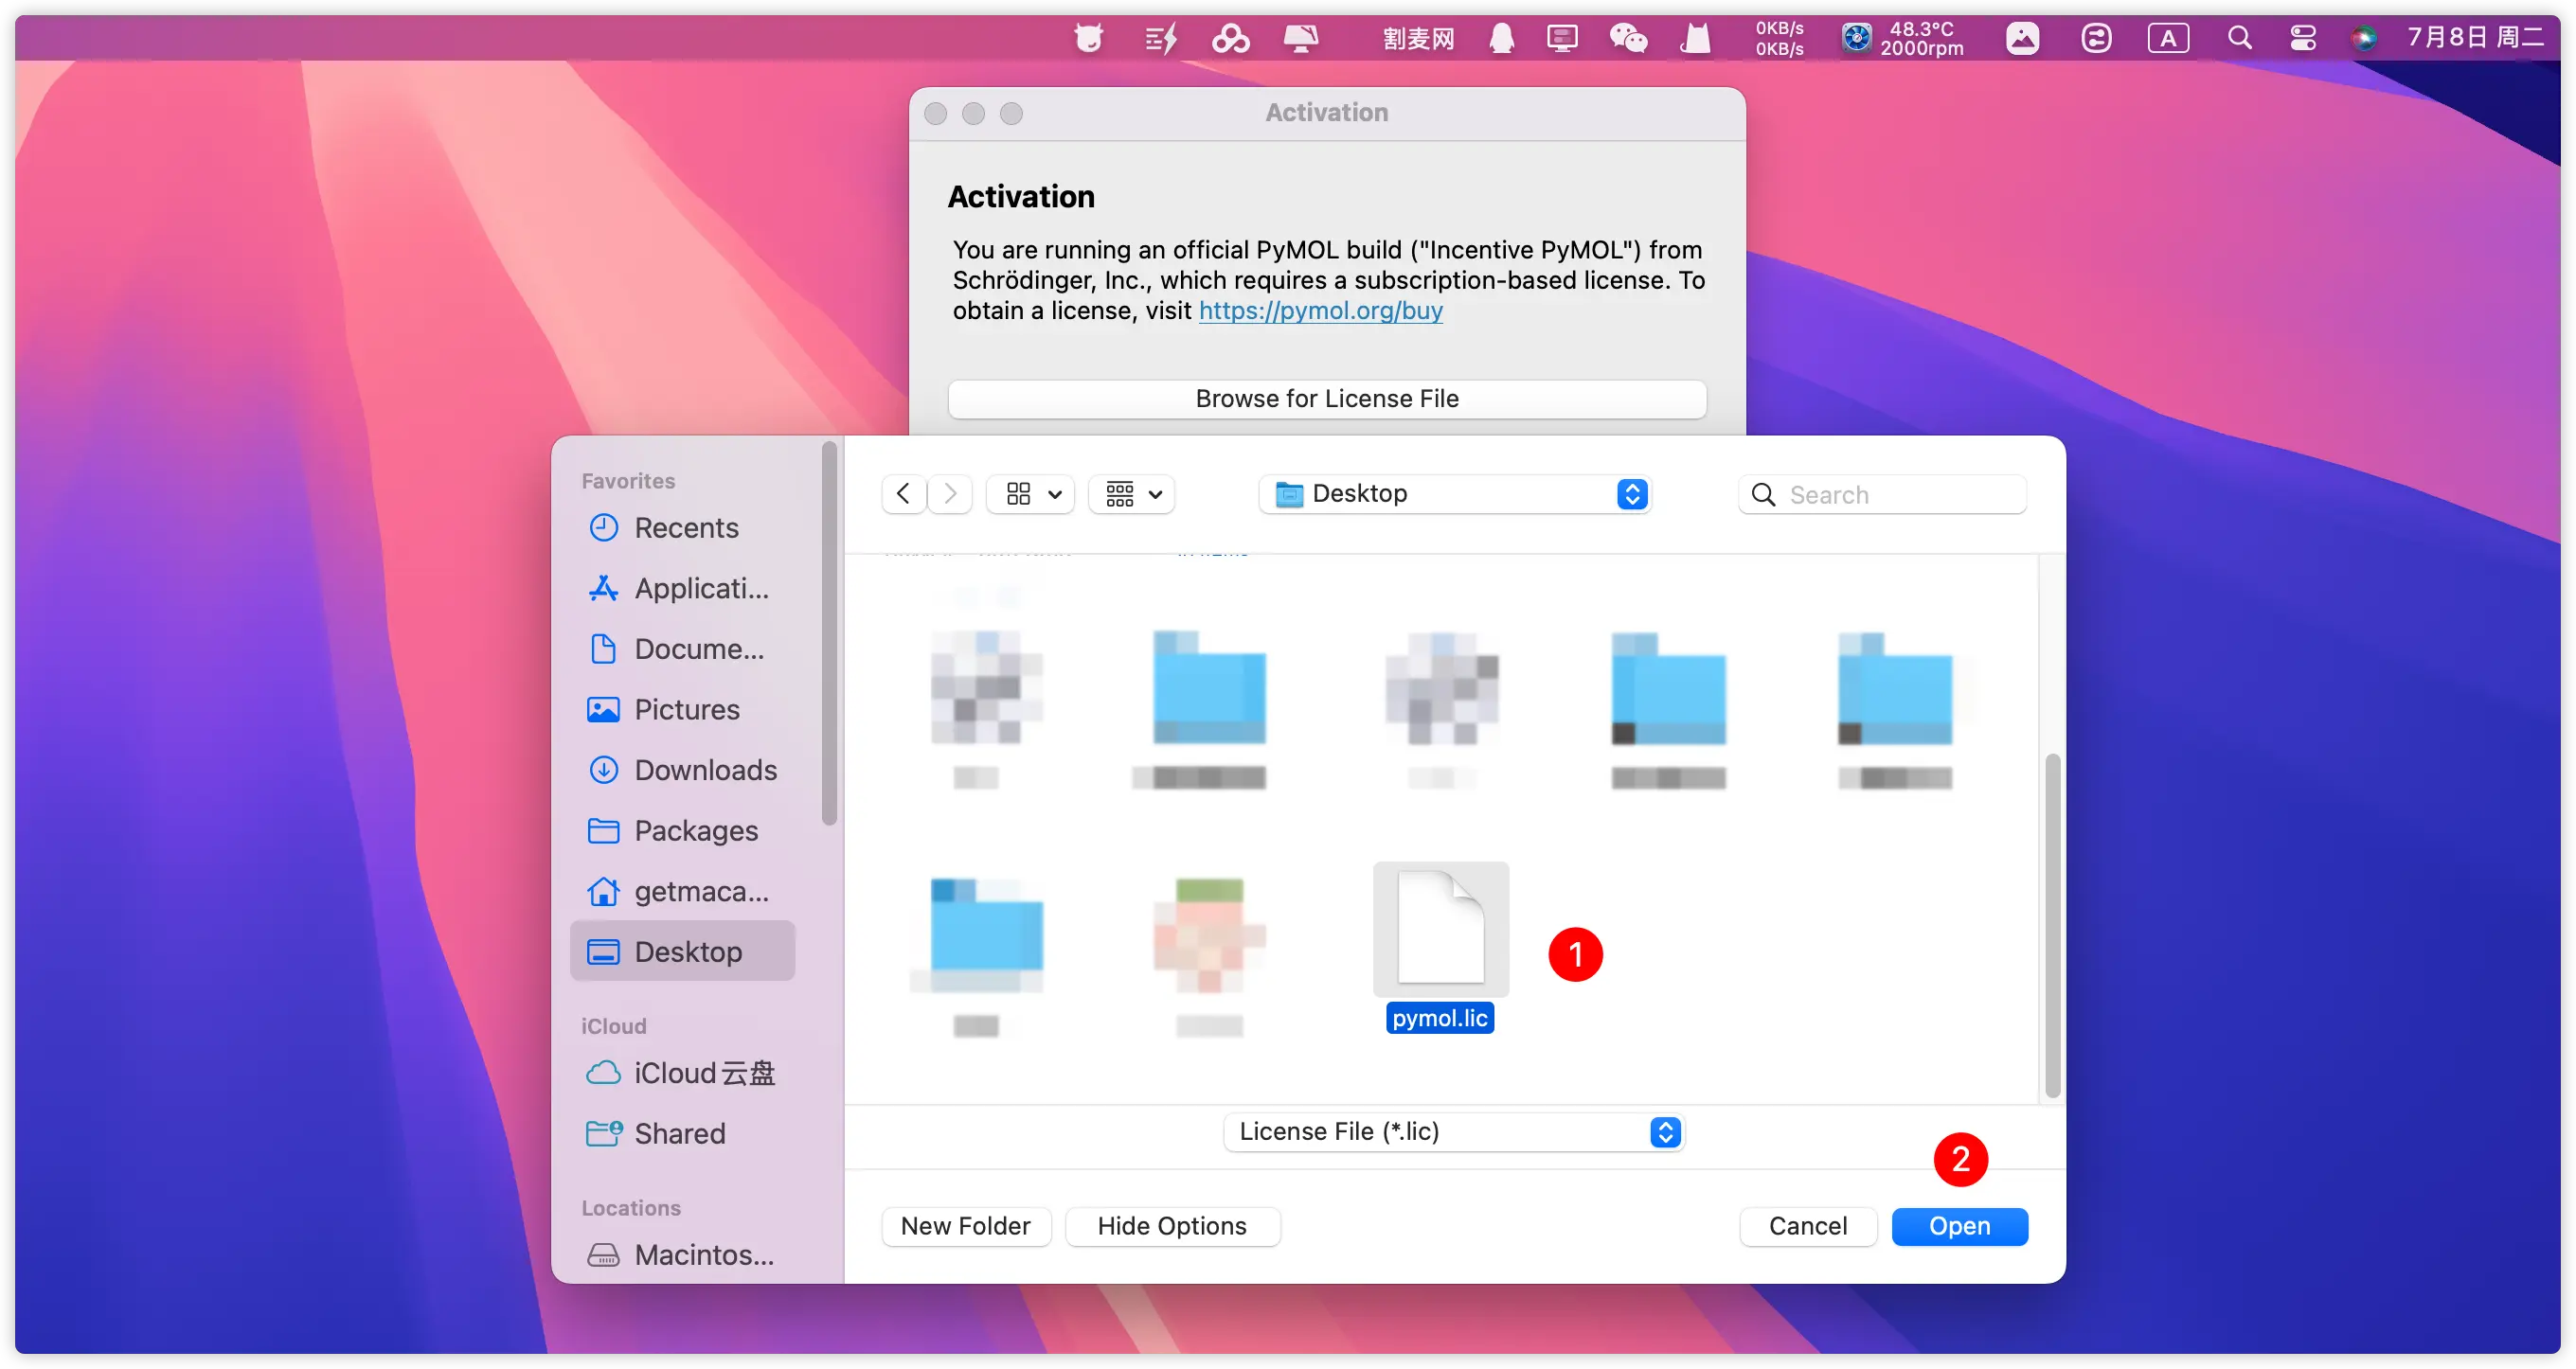Click the New Folder button
The height and width of the screenshot is (1369, 2576).
click(x=965, y=1226)
